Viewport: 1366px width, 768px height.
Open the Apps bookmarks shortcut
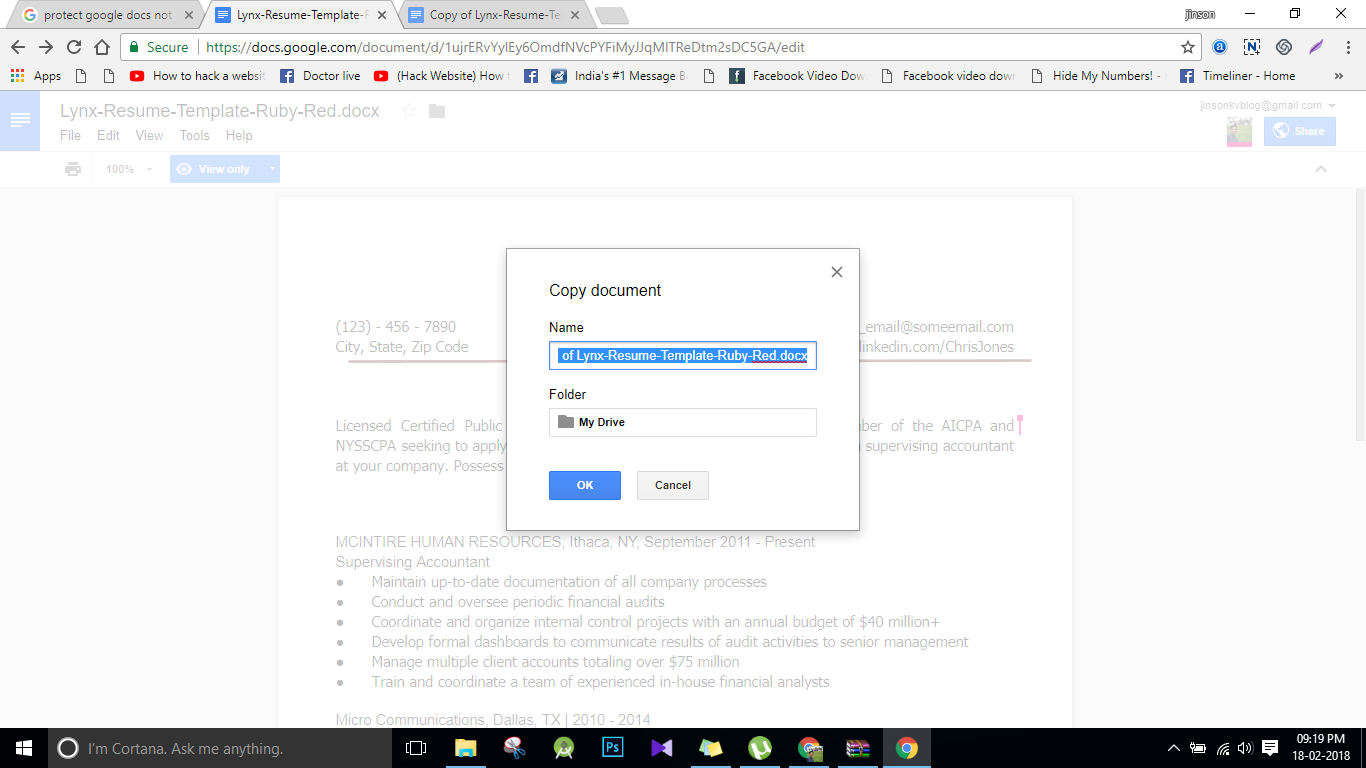tap(36, 76)
